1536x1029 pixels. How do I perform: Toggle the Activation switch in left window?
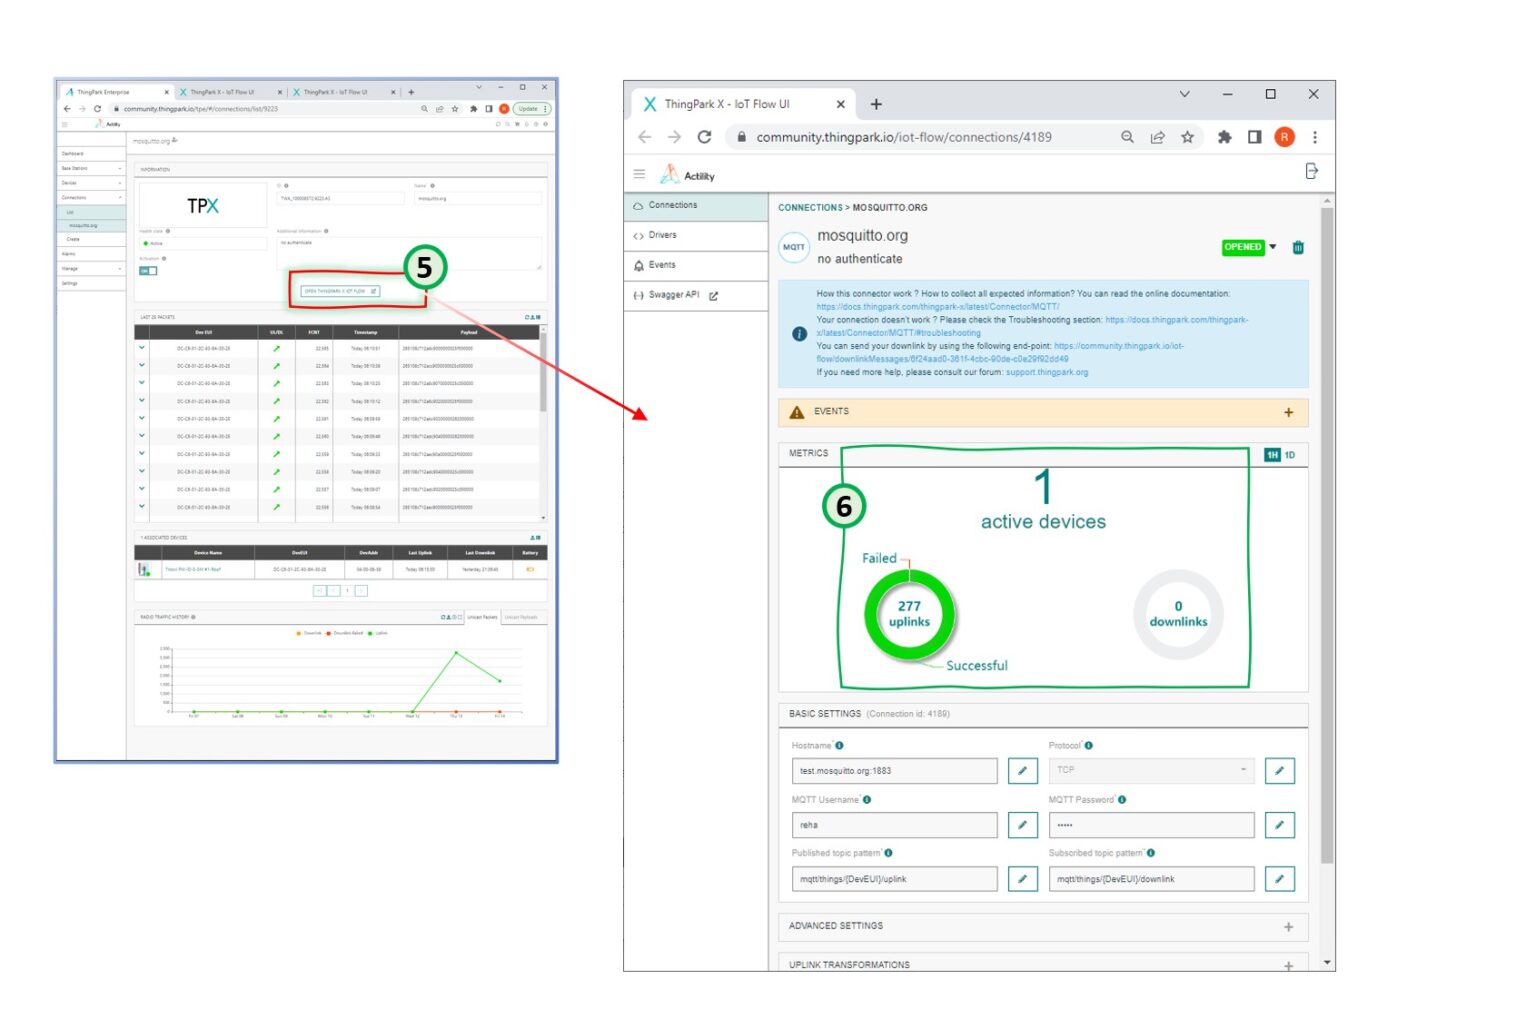148,271
